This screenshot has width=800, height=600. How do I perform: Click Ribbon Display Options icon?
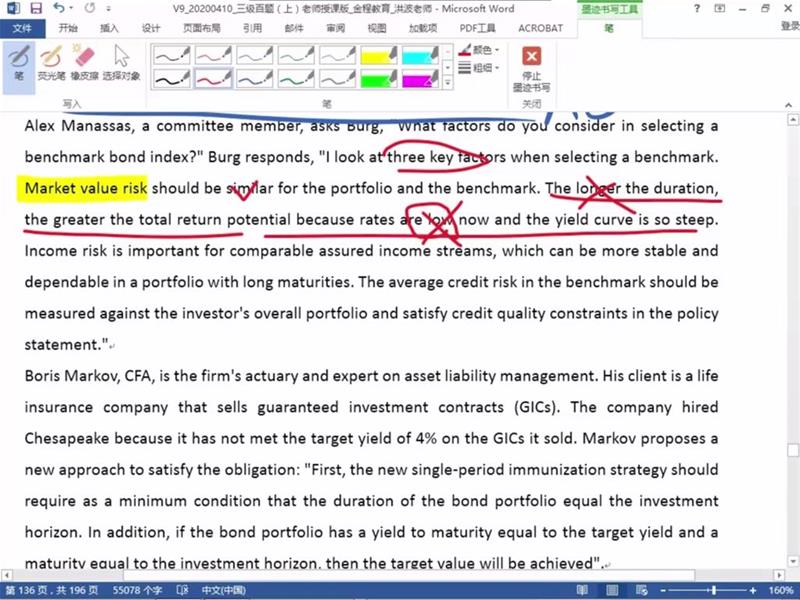[719, 8]
